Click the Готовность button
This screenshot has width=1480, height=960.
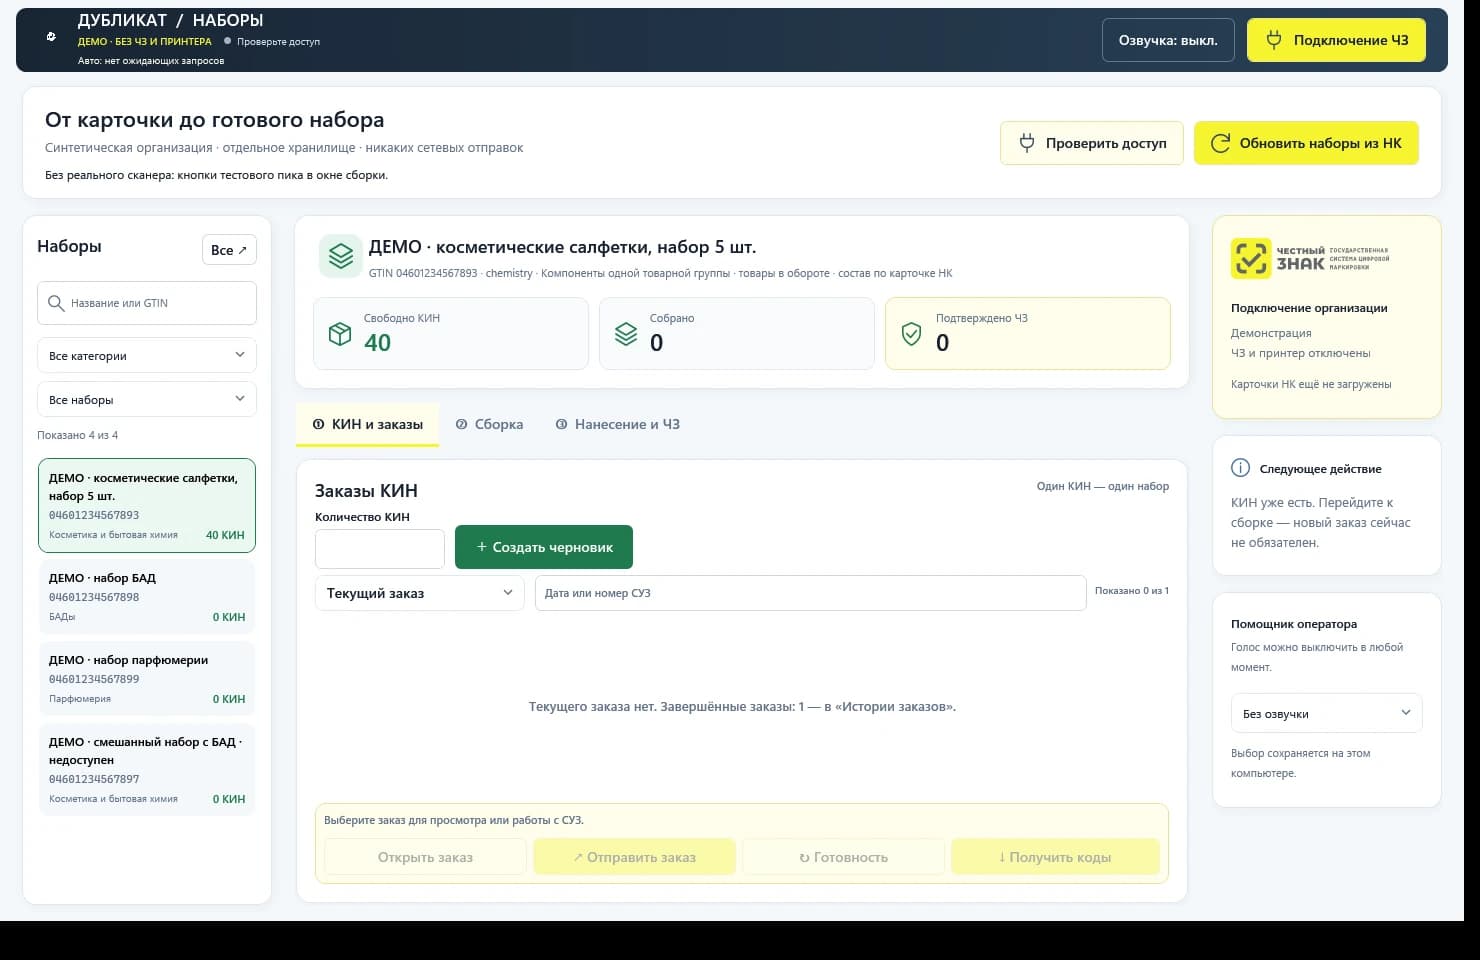(843, 857)
